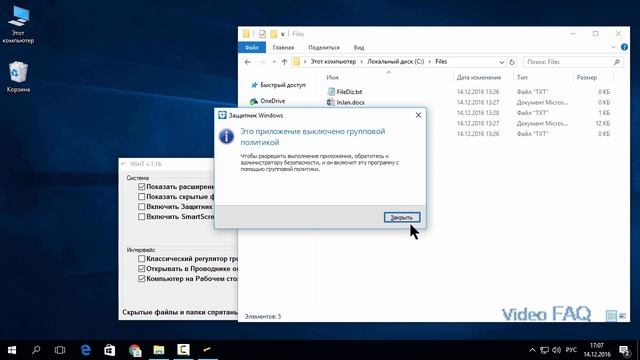Open volume tray icon
The height and width of the screenshot is (360, 640).
pos(556,350)
